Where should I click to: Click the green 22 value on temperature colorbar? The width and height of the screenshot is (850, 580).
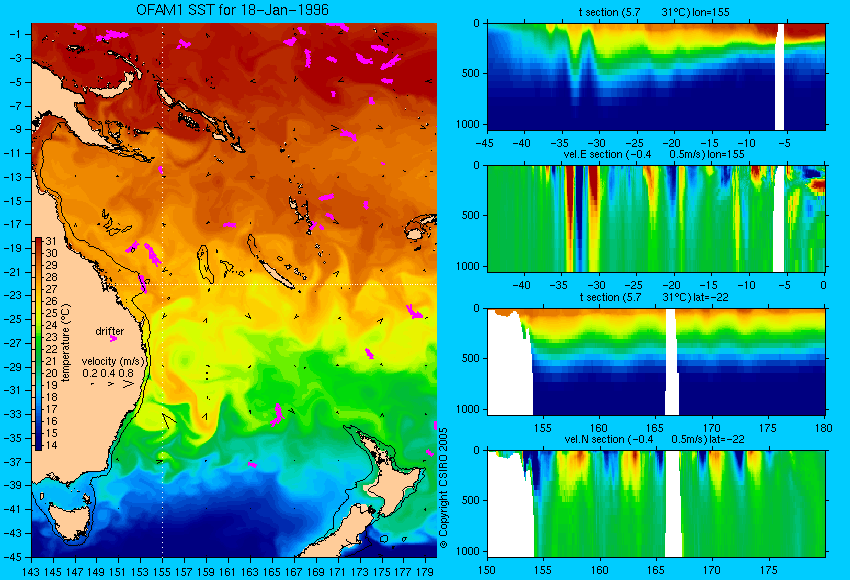(51, 349)
